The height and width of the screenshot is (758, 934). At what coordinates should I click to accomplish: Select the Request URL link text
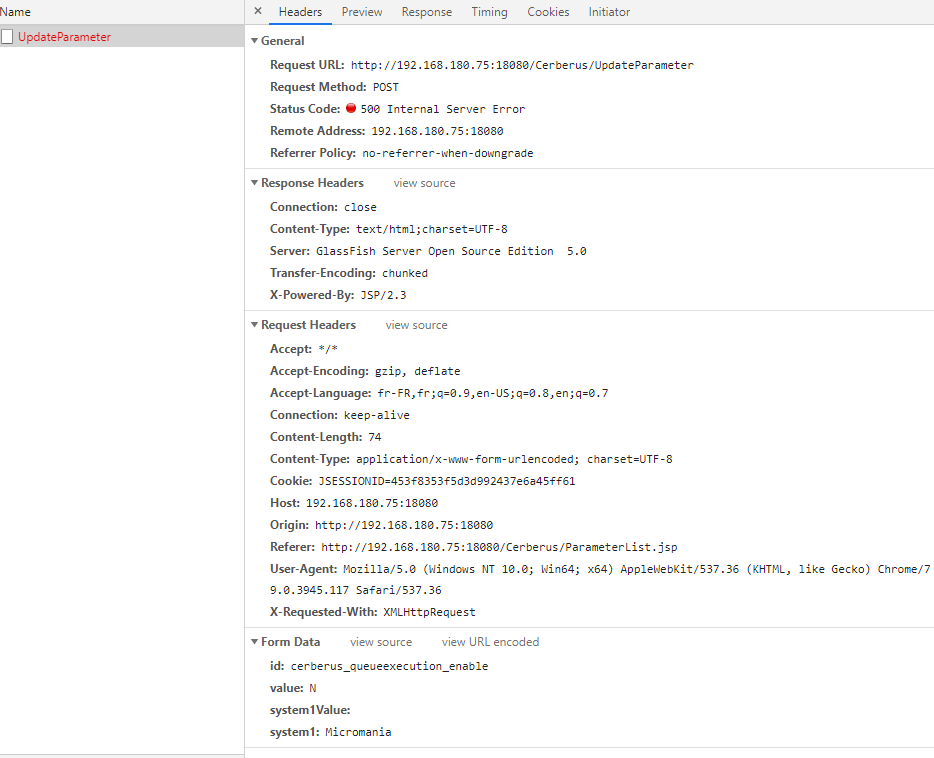pos(520,64)
